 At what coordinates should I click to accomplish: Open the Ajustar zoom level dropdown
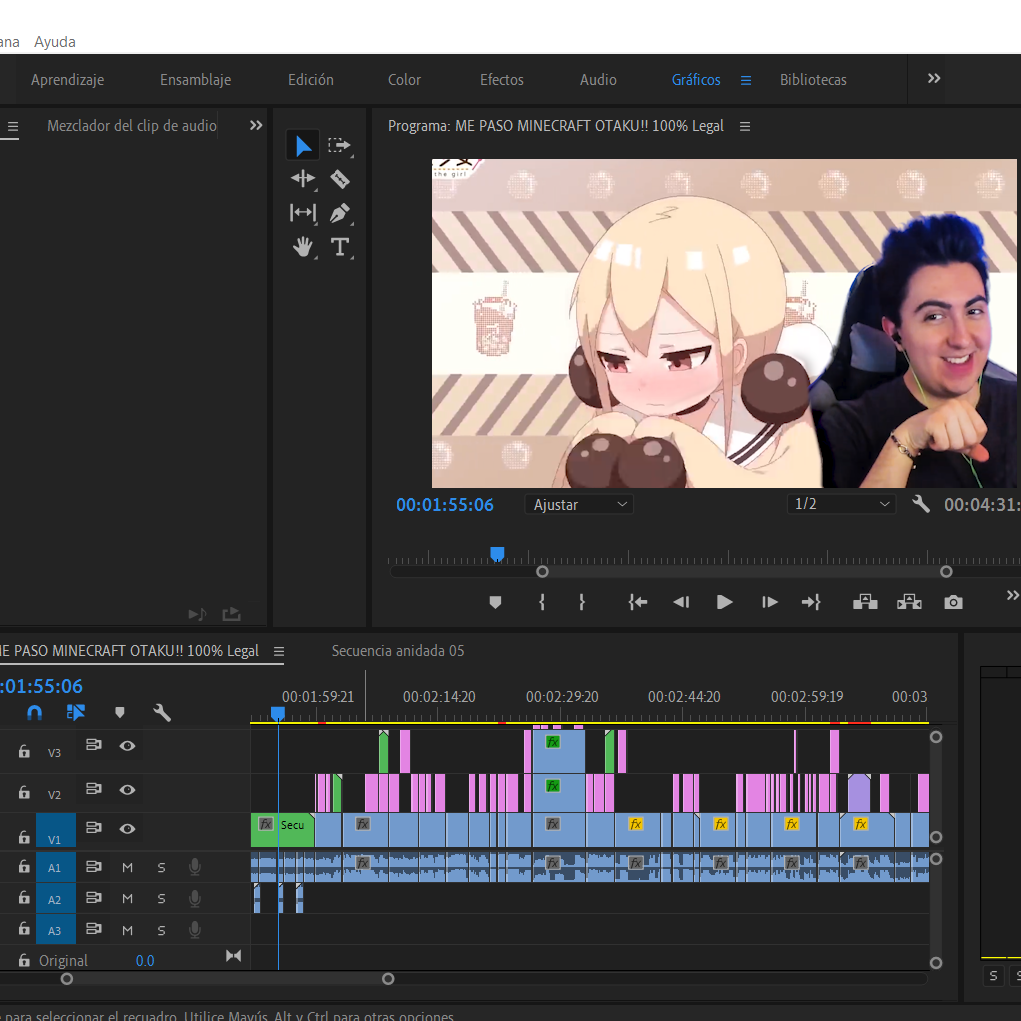point(579,505)
